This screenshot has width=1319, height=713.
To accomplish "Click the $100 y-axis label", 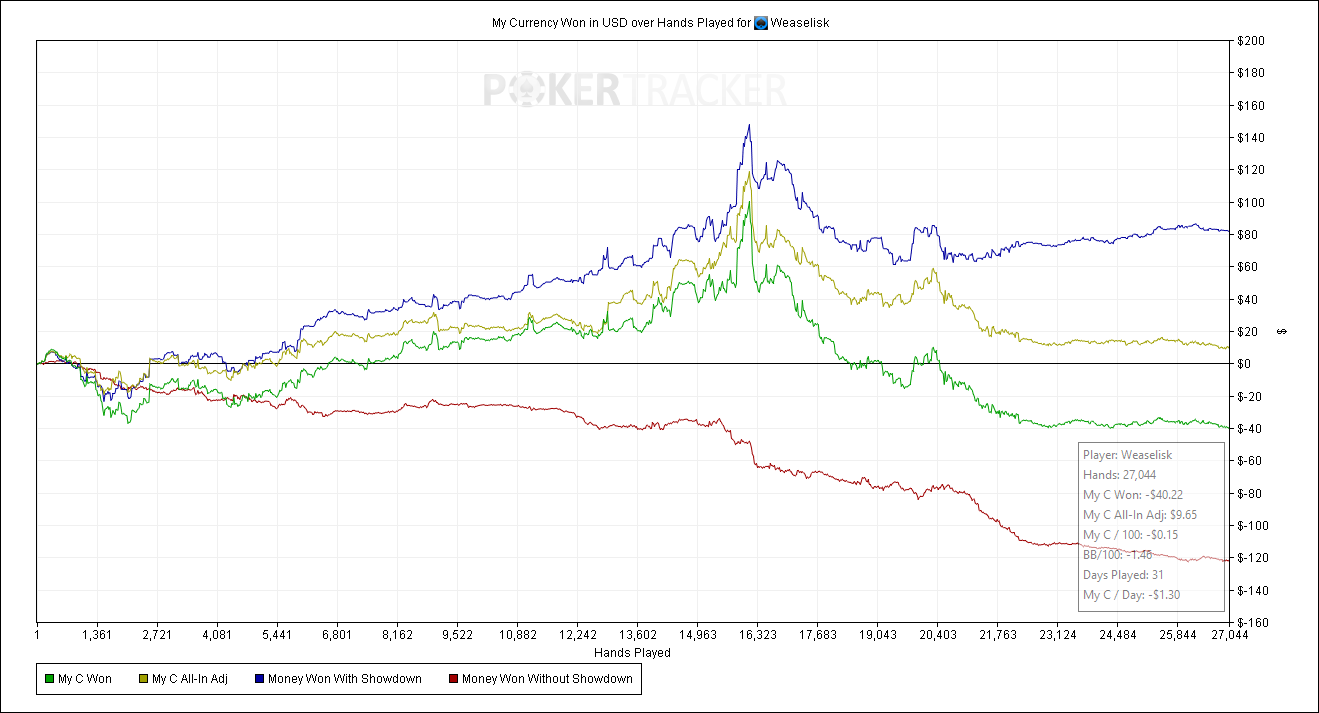I will click(1252, 202).
